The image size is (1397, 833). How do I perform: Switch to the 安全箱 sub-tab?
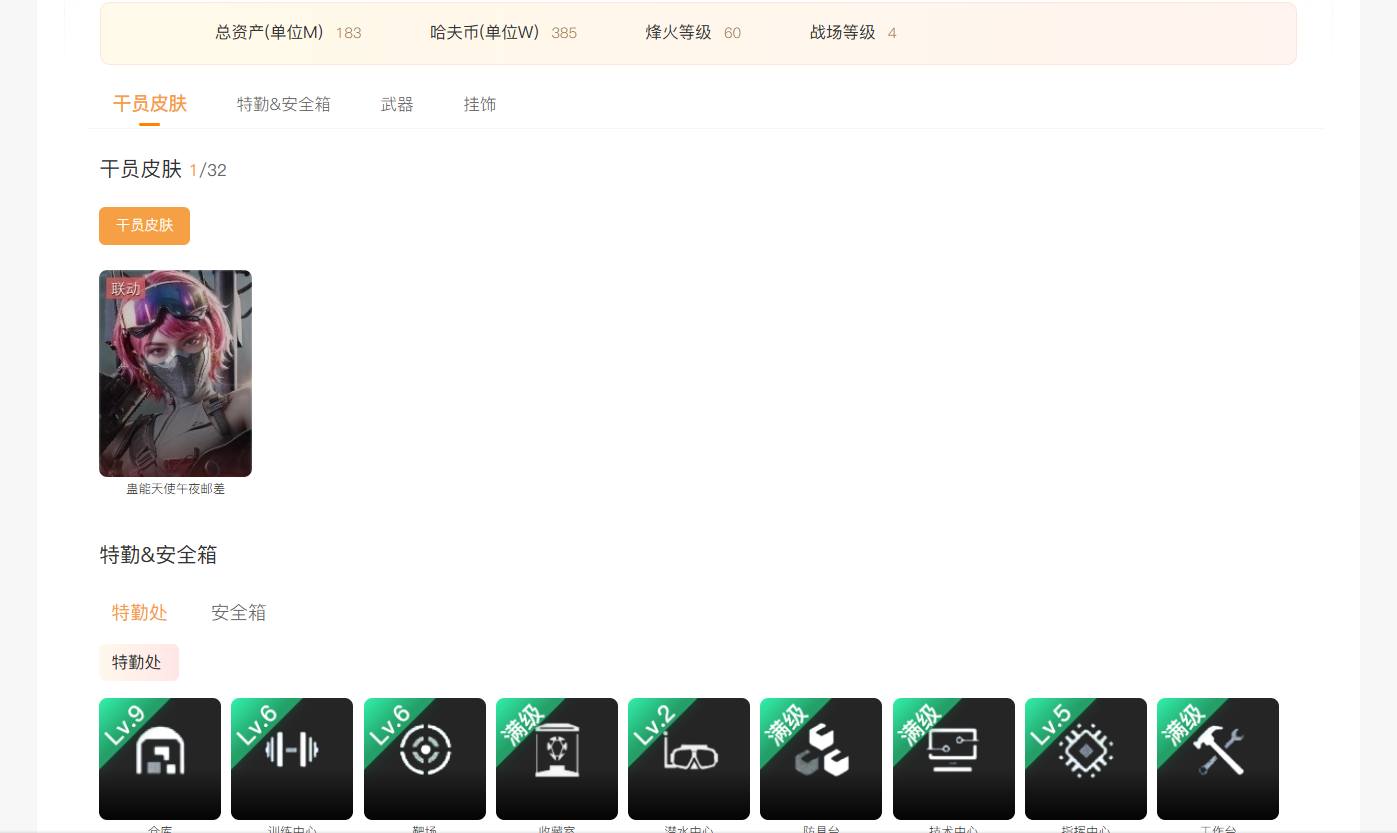pos(239,612)
